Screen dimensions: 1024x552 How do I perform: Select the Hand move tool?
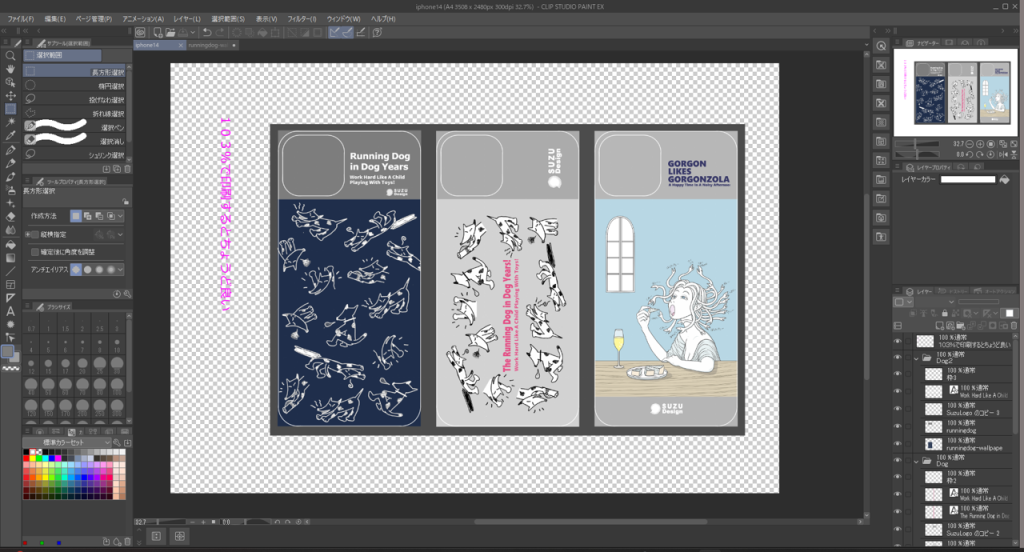point(10,69)
